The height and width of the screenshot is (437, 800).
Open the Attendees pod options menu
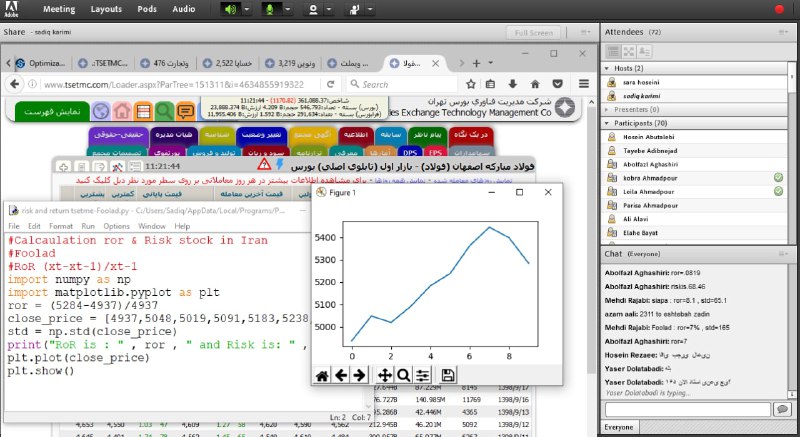point(783,32)
